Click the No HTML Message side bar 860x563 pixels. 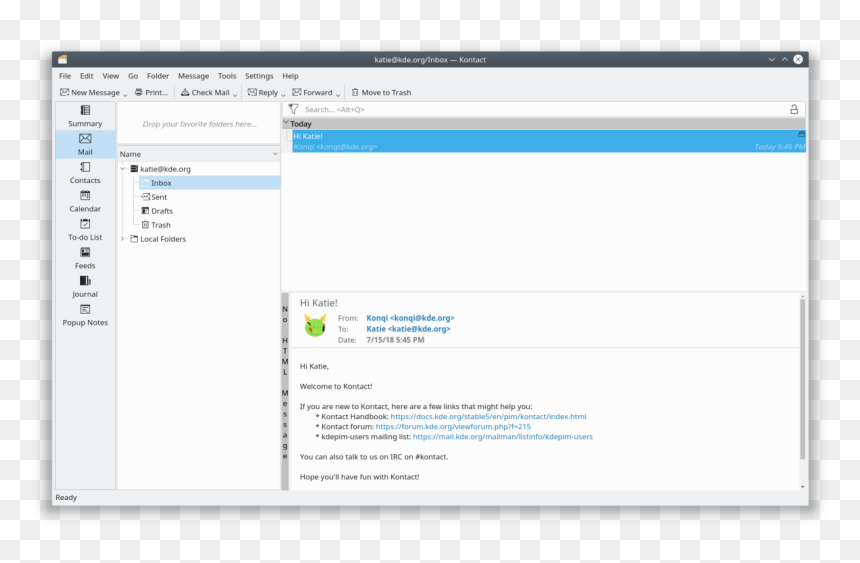point(285,391)
